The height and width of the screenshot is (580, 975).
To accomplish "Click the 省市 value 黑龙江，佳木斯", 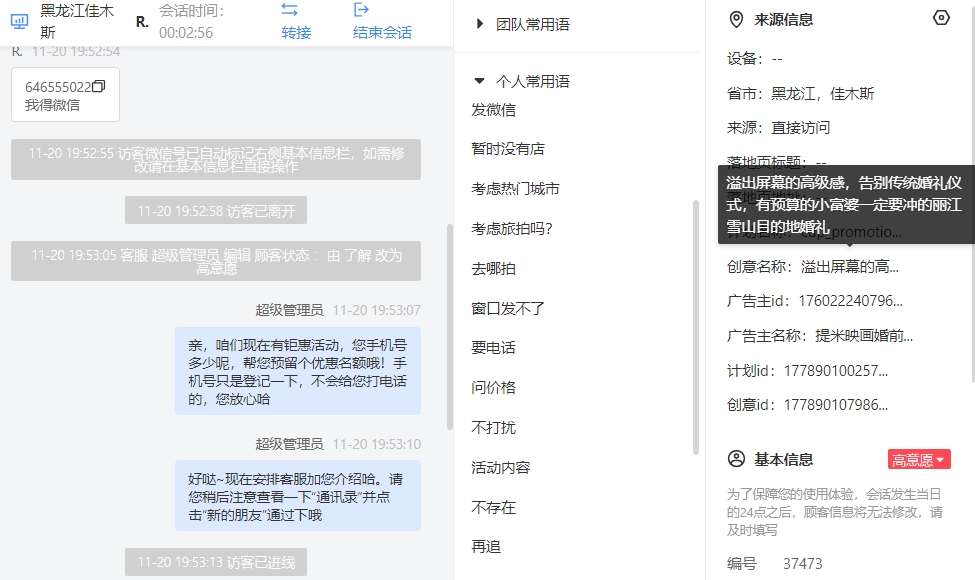I will (x=823, y=94).
